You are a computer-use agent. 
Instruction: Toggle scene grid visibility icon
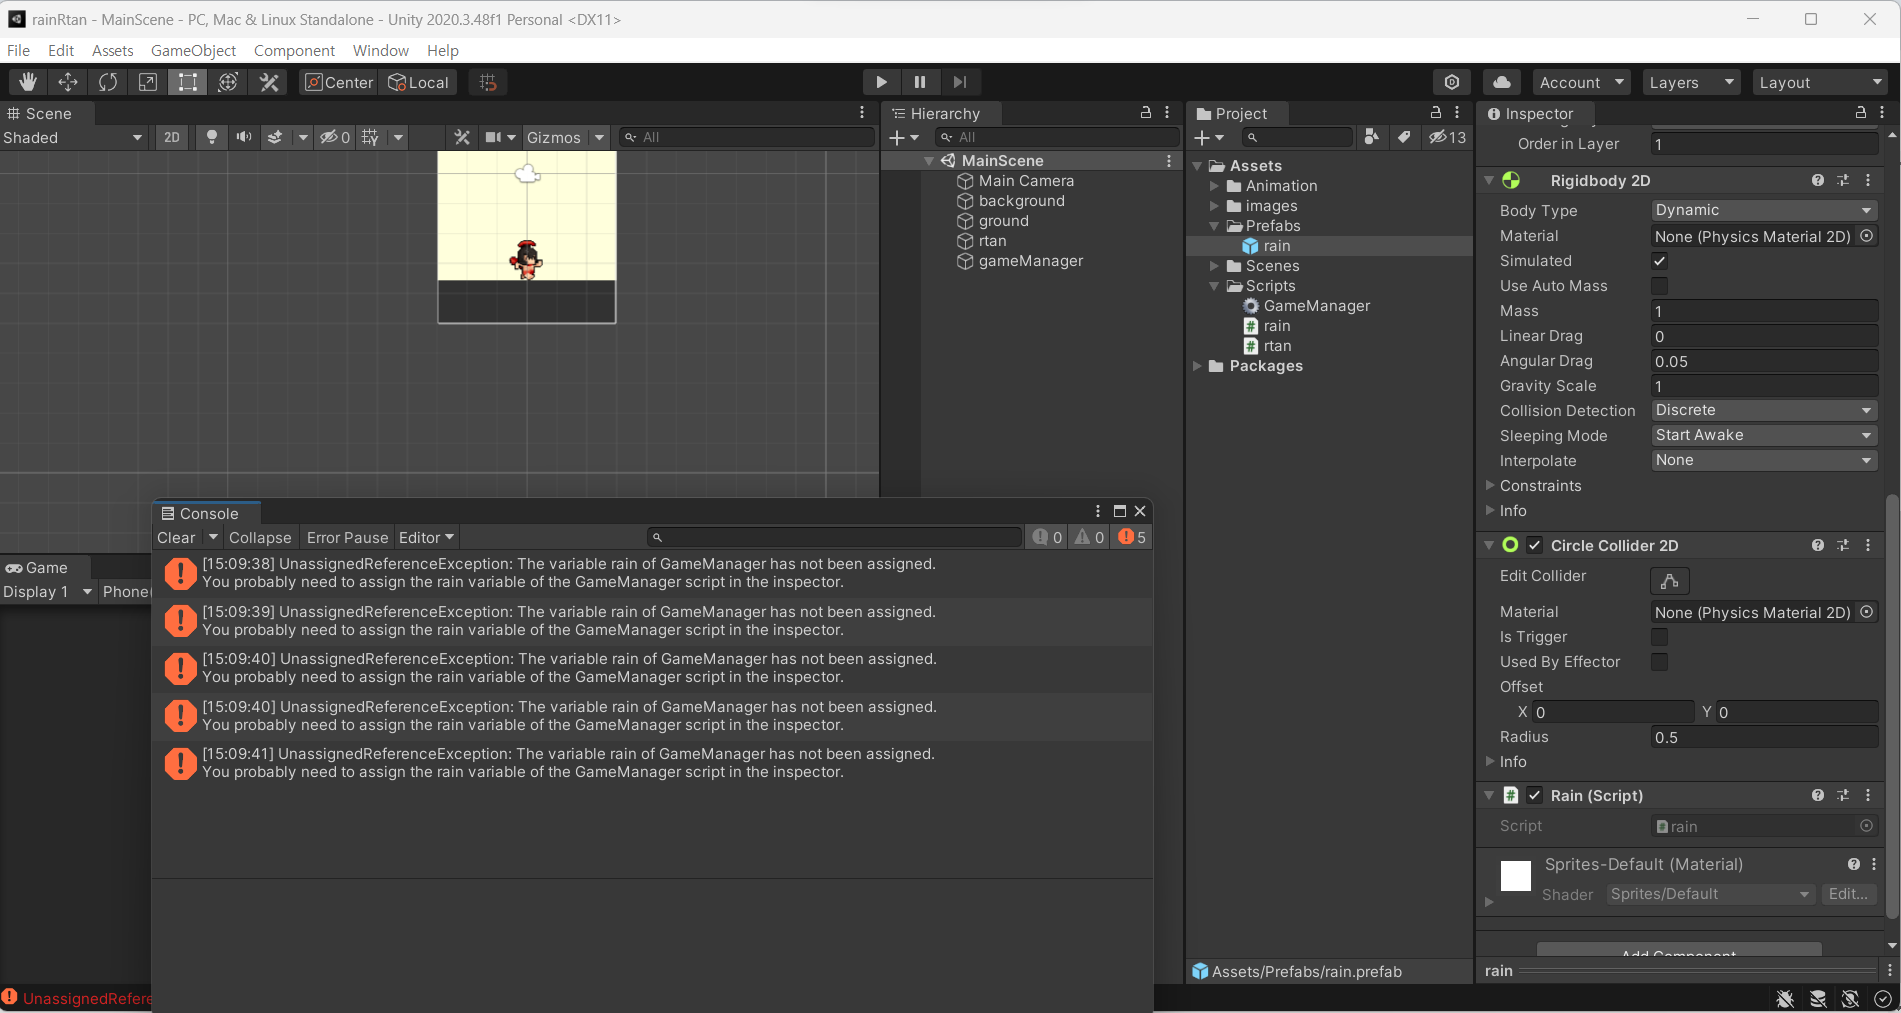[370, 137]
